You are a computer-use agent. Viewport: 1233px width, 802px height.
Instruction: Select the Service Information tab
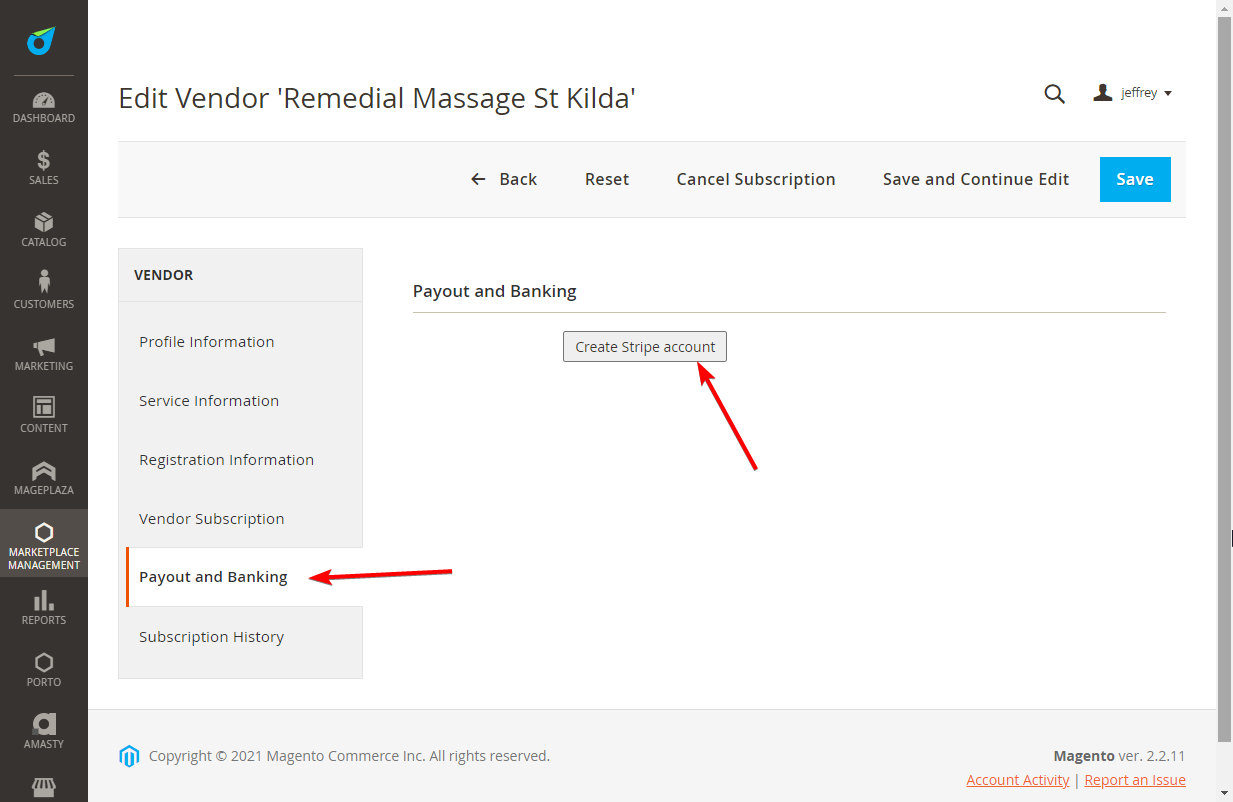click(240, 401)
